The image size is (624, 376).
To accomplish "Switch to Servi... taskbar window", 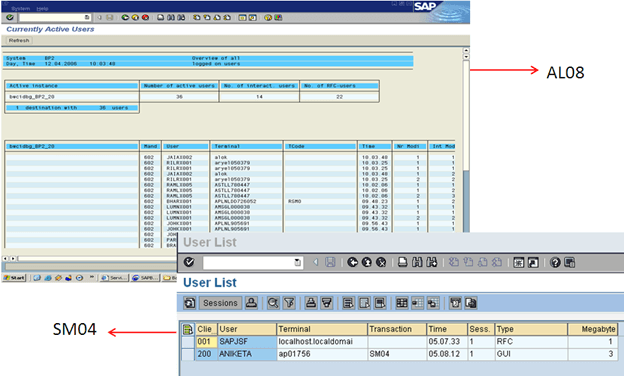I will [114, 278].
